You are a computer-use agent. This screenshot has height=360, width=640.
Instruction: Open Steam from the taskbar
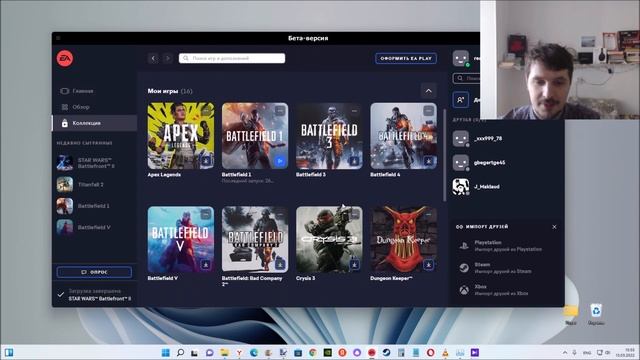386,352
